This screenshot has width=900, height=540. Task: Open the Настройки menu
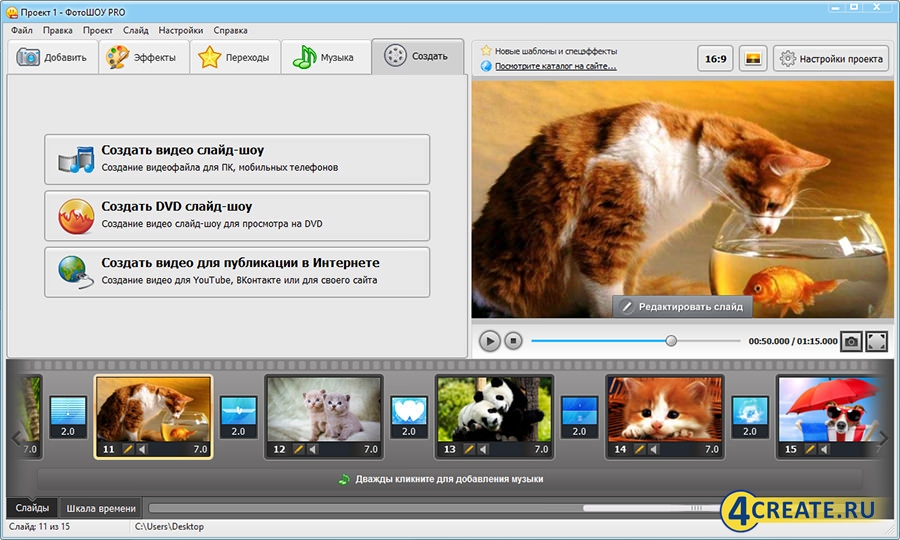(181, 30)
